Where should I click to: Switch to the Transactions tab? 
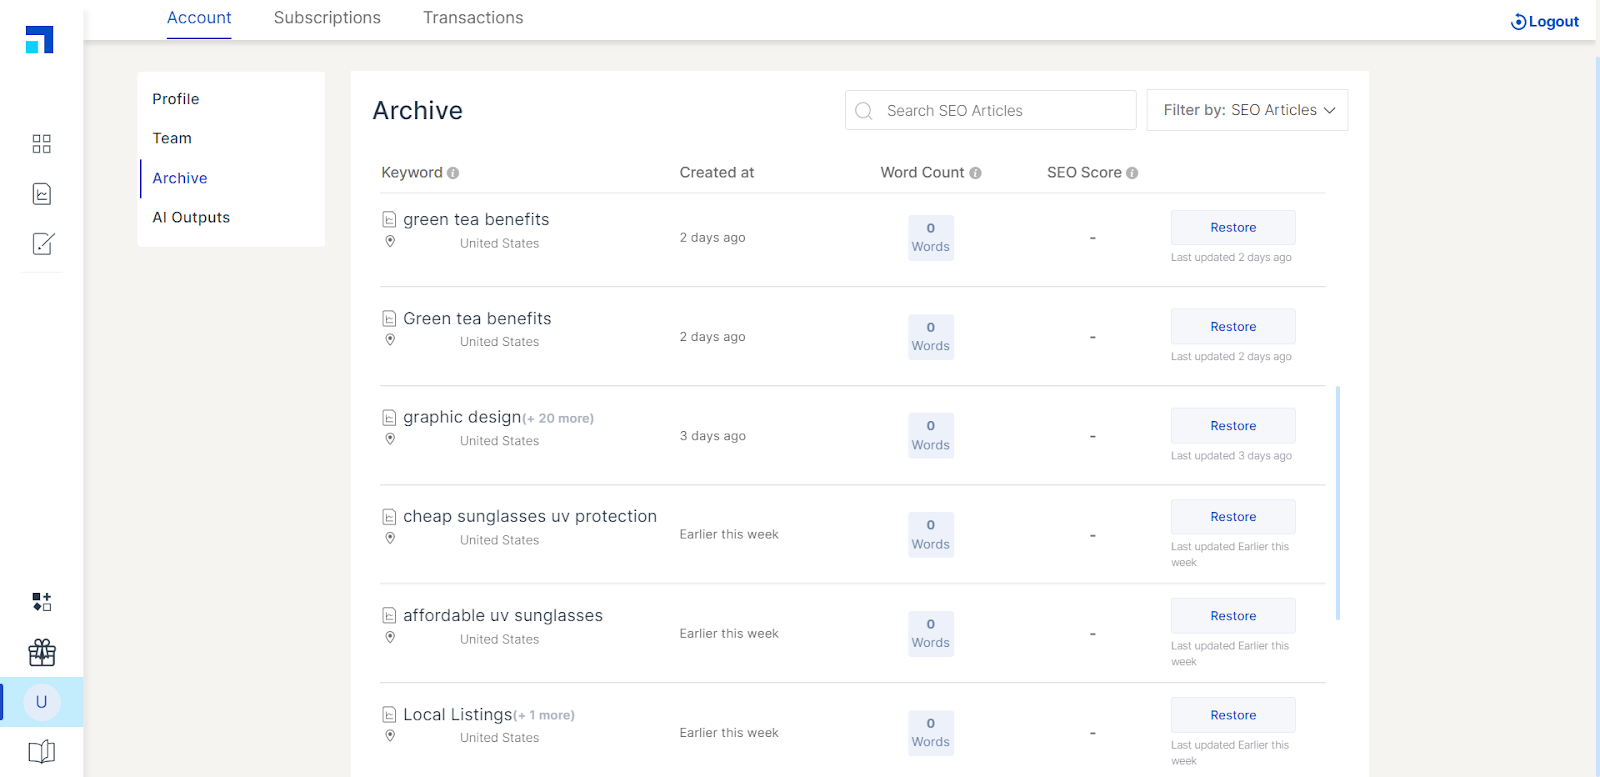pyautogui.click(x=473, y=18)
